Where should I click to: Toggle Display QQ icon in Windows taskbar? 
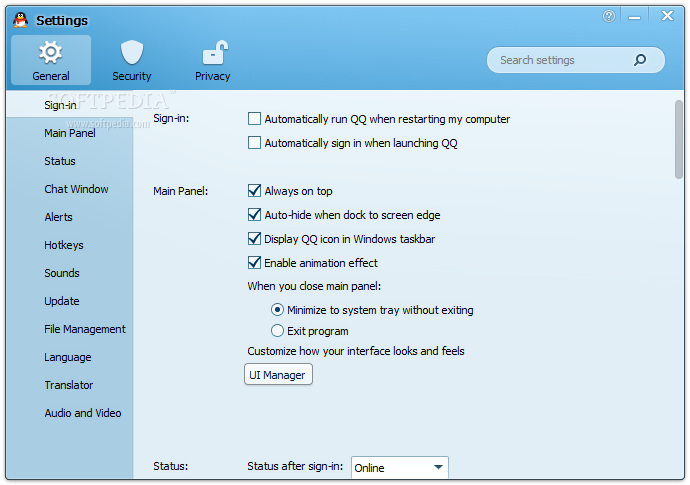click(x=254, y=239)
